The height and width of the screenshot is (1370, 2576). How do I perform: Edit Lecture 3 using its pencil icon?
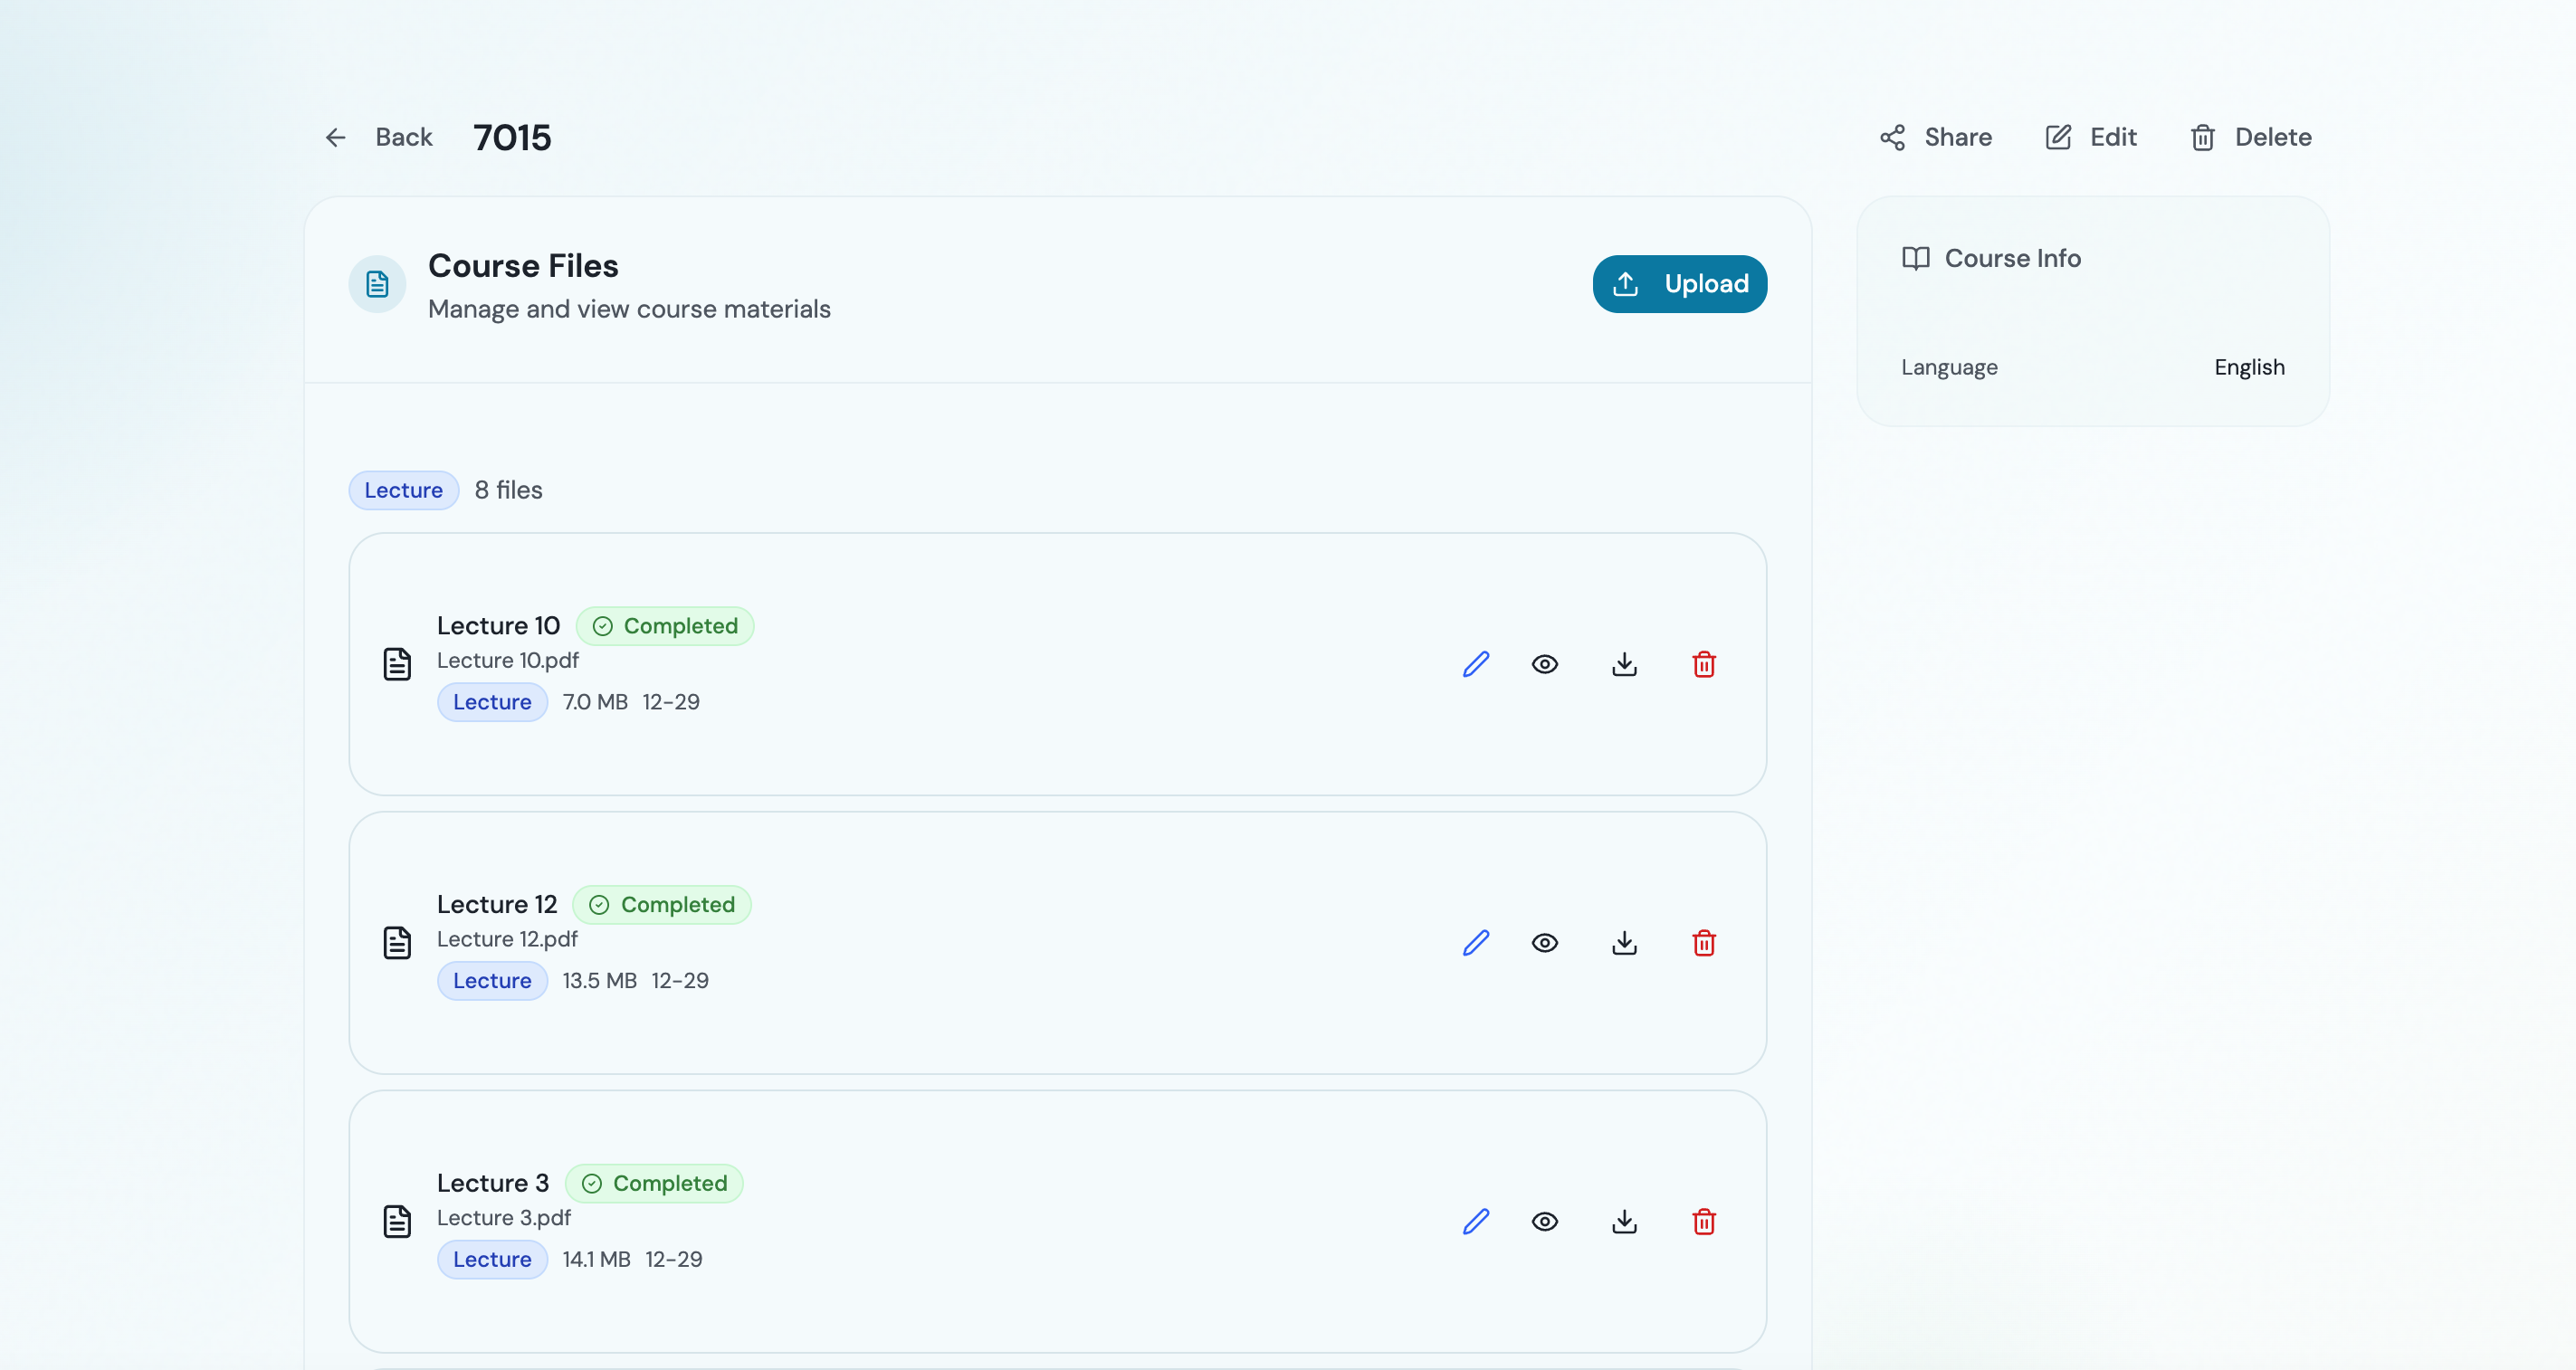(x=1477, y=1221)
